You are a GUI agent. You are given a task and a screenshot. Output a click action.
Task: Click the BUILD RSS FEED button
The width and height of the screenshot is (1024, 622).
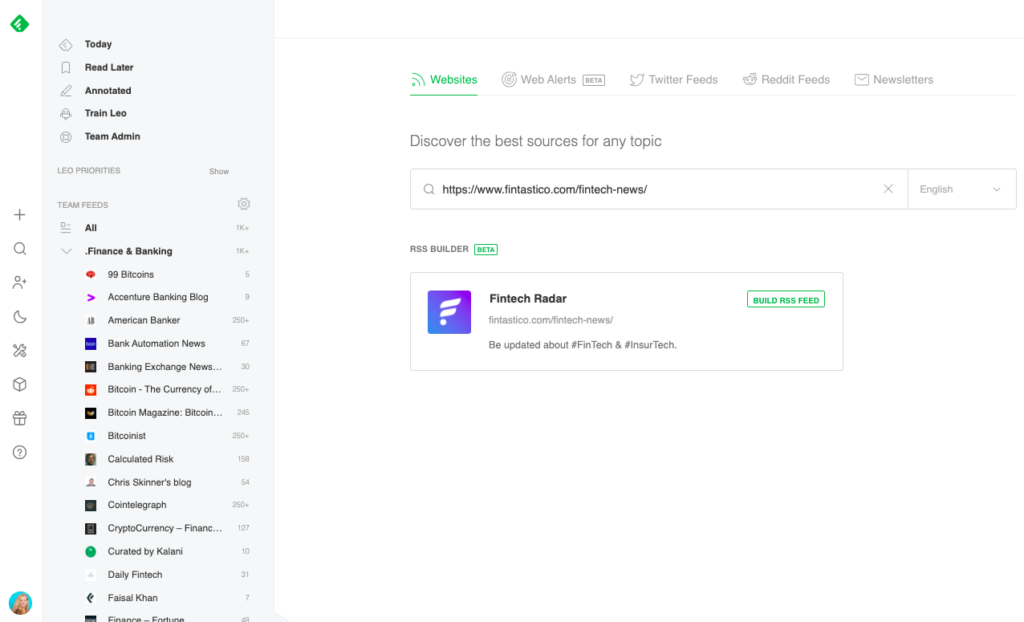(x=786, y=299)
